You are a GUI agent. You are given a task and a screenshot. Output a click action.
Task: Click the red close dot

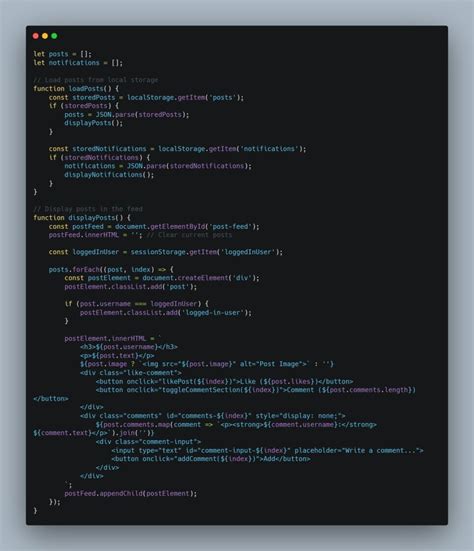pos(35,36)
